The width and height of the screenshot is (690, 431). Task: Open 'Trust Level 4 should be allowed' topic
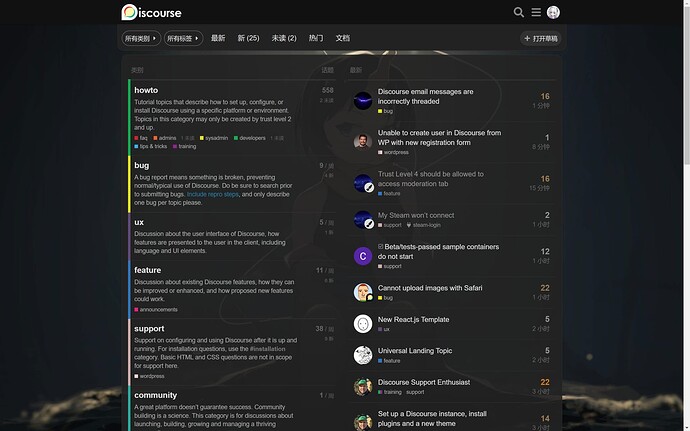430,179
